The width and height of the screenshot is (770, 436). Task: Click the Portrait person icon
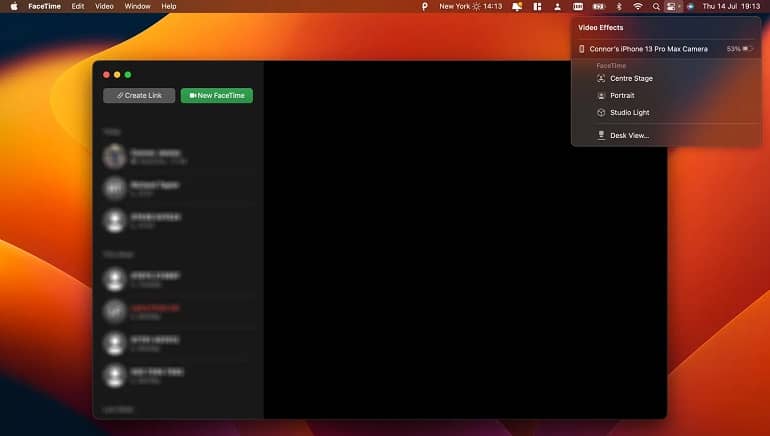click(601, 96)
